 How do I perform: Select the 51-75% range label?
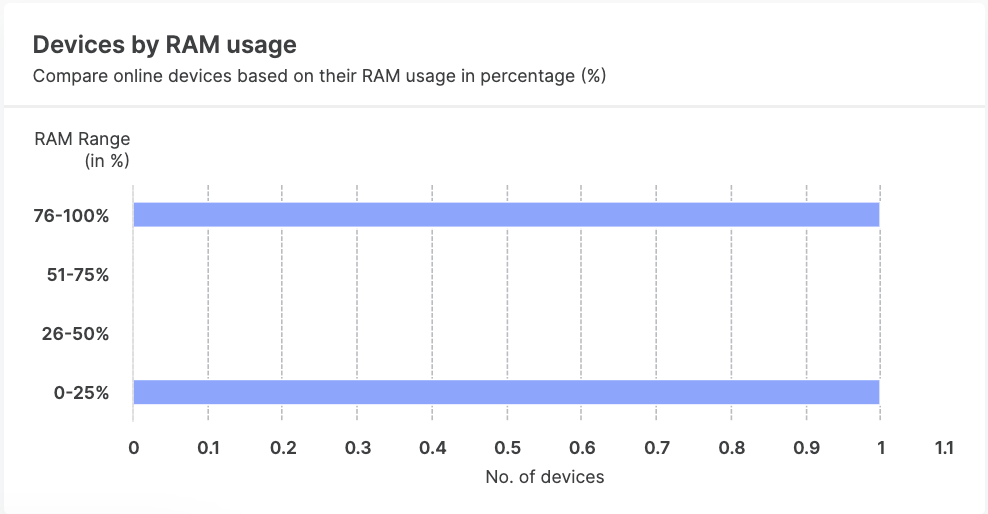[x=78, y=274]
